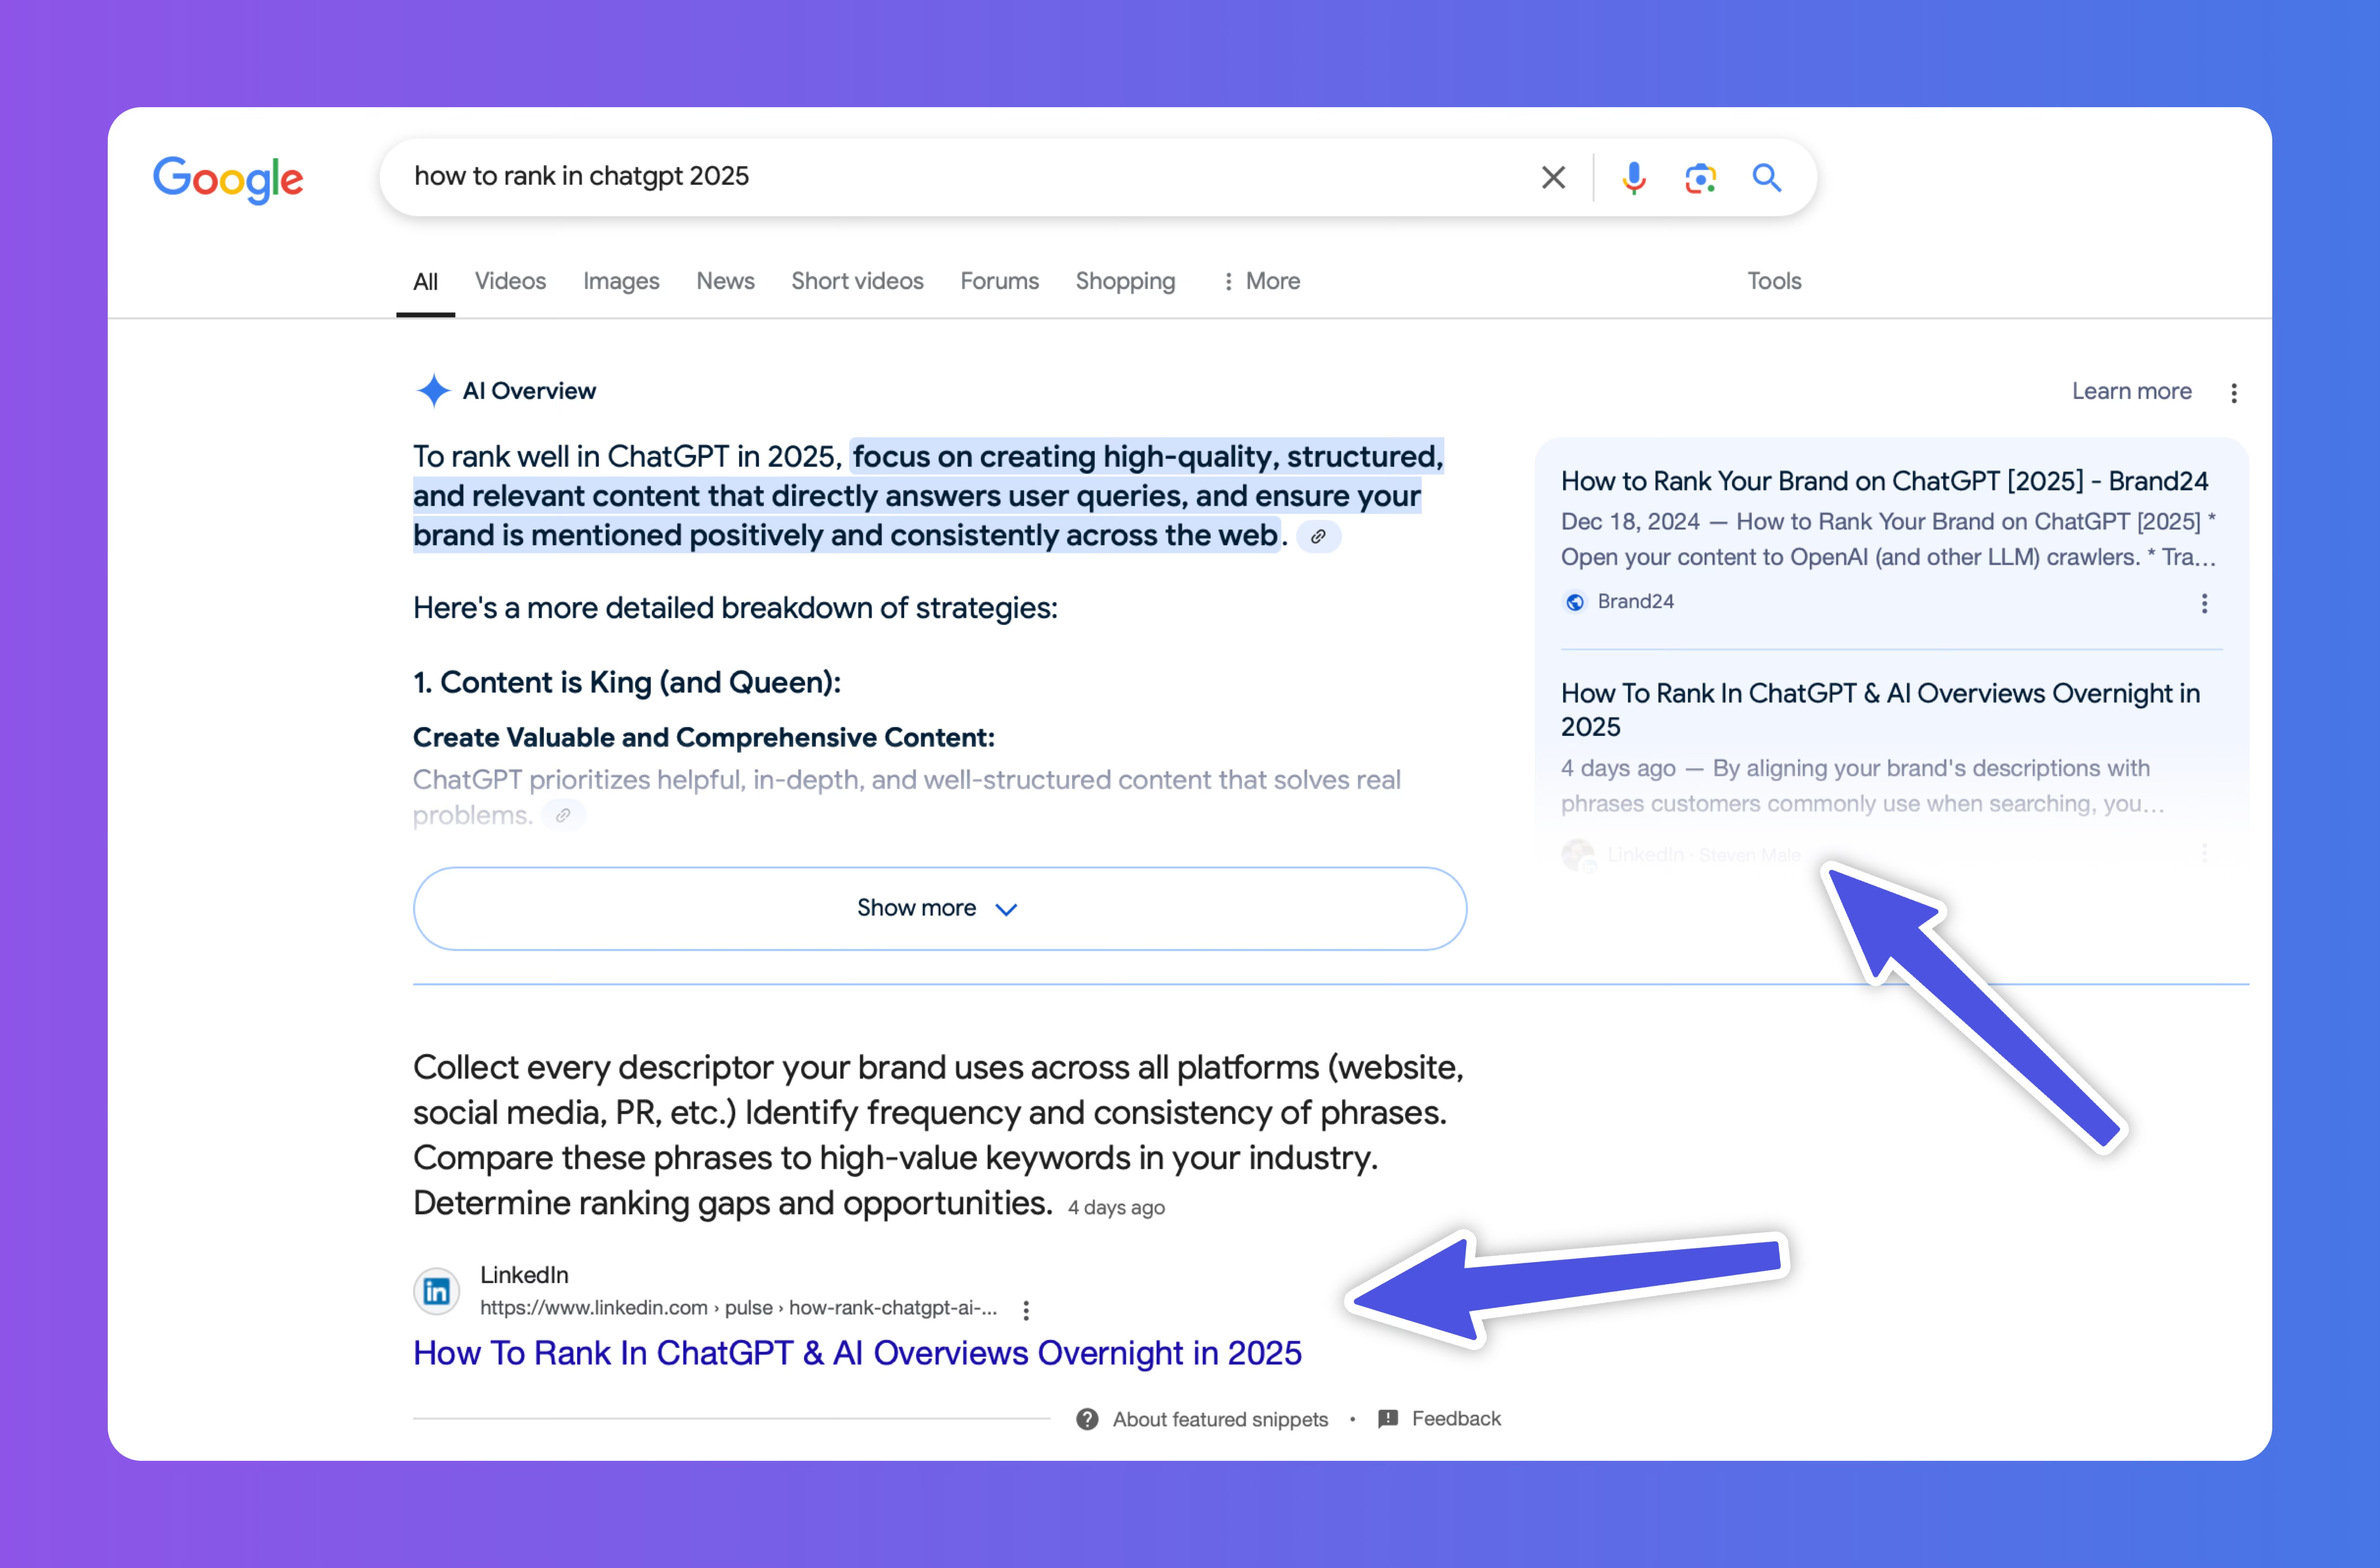Click inside the search query field
Viewport: 2380px width, 1568px height.
(900, 176)
